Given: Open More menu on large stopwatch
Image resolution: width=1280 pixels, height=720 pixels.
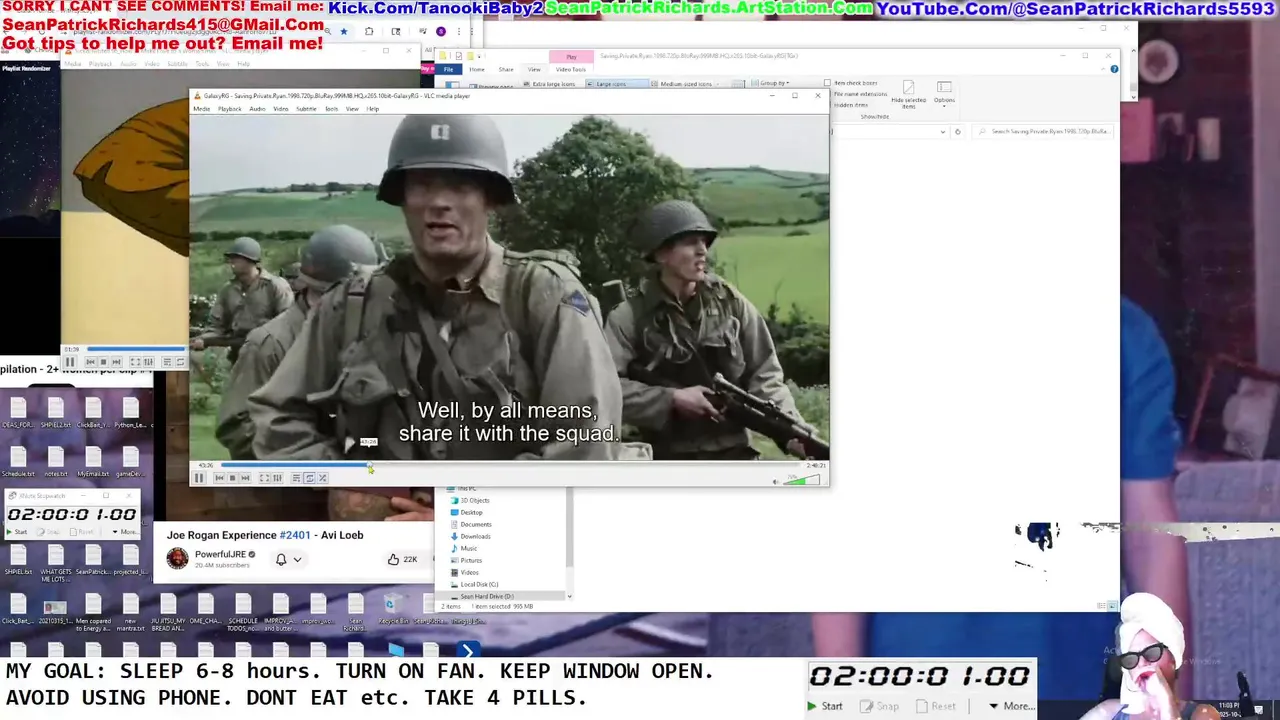Looking at the screenshot, I should coord(1011,706).
